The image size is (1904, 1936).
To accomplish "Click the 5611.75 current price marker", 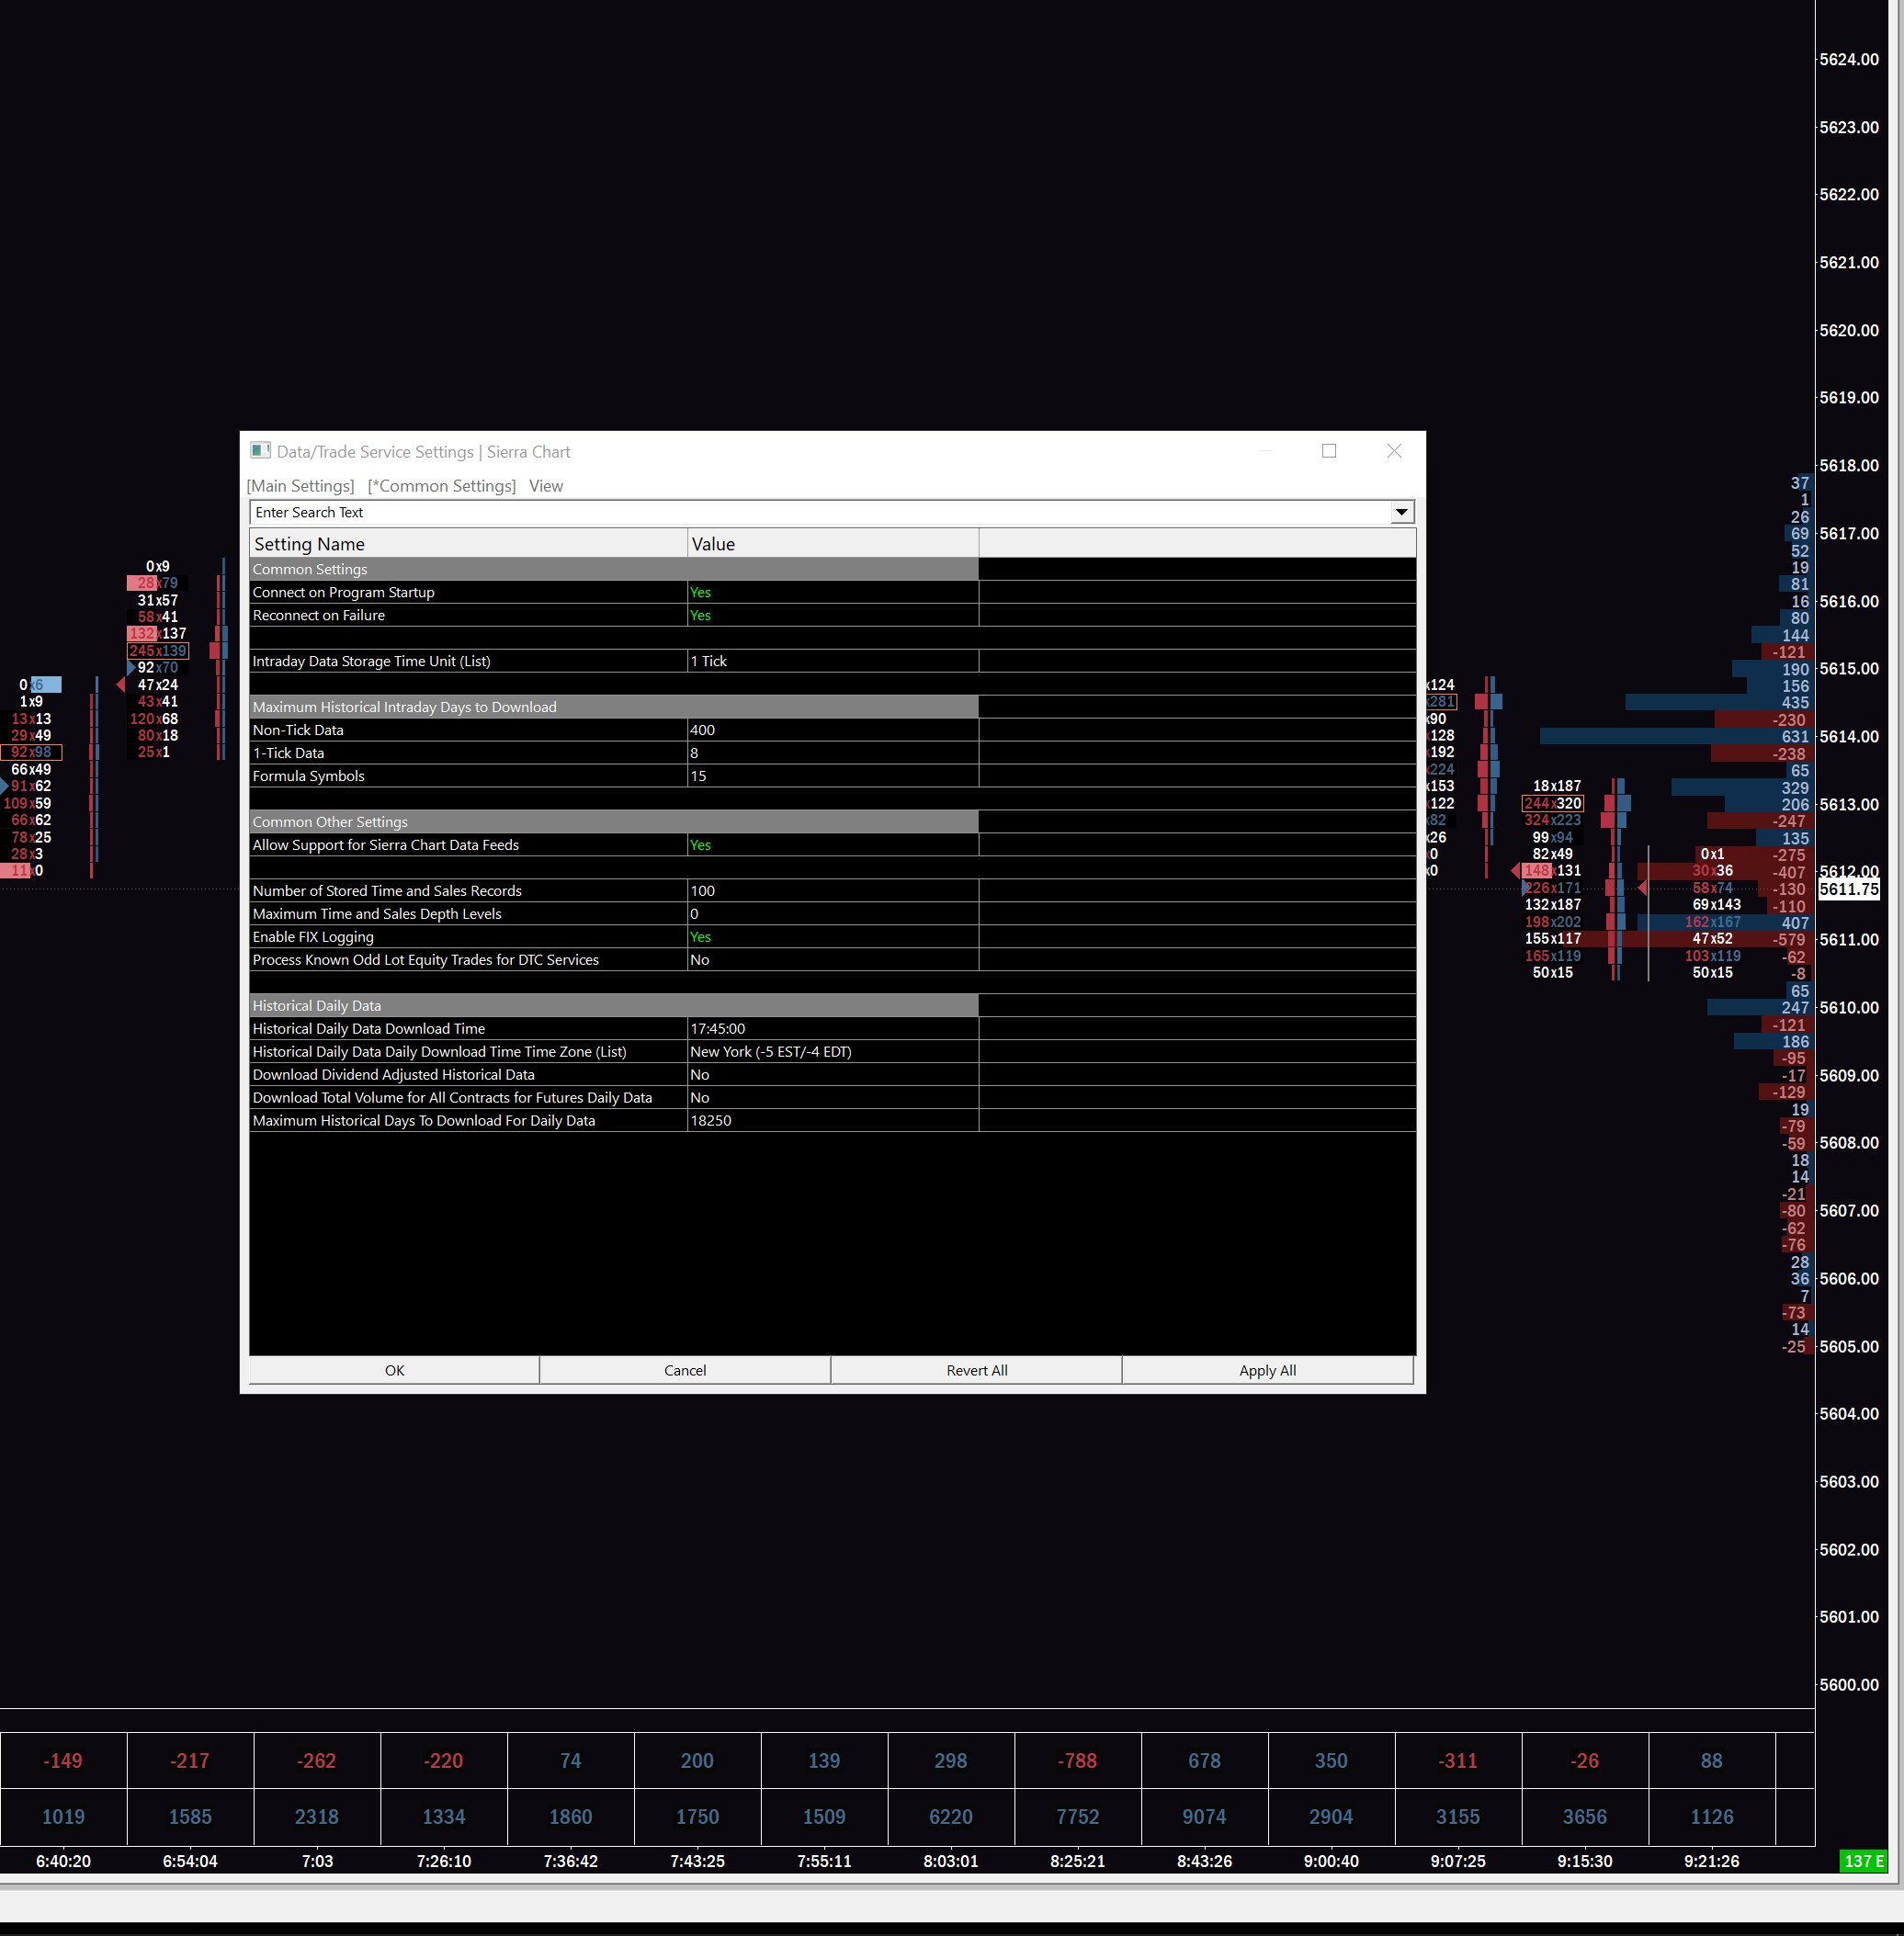I will [1848, 889].
